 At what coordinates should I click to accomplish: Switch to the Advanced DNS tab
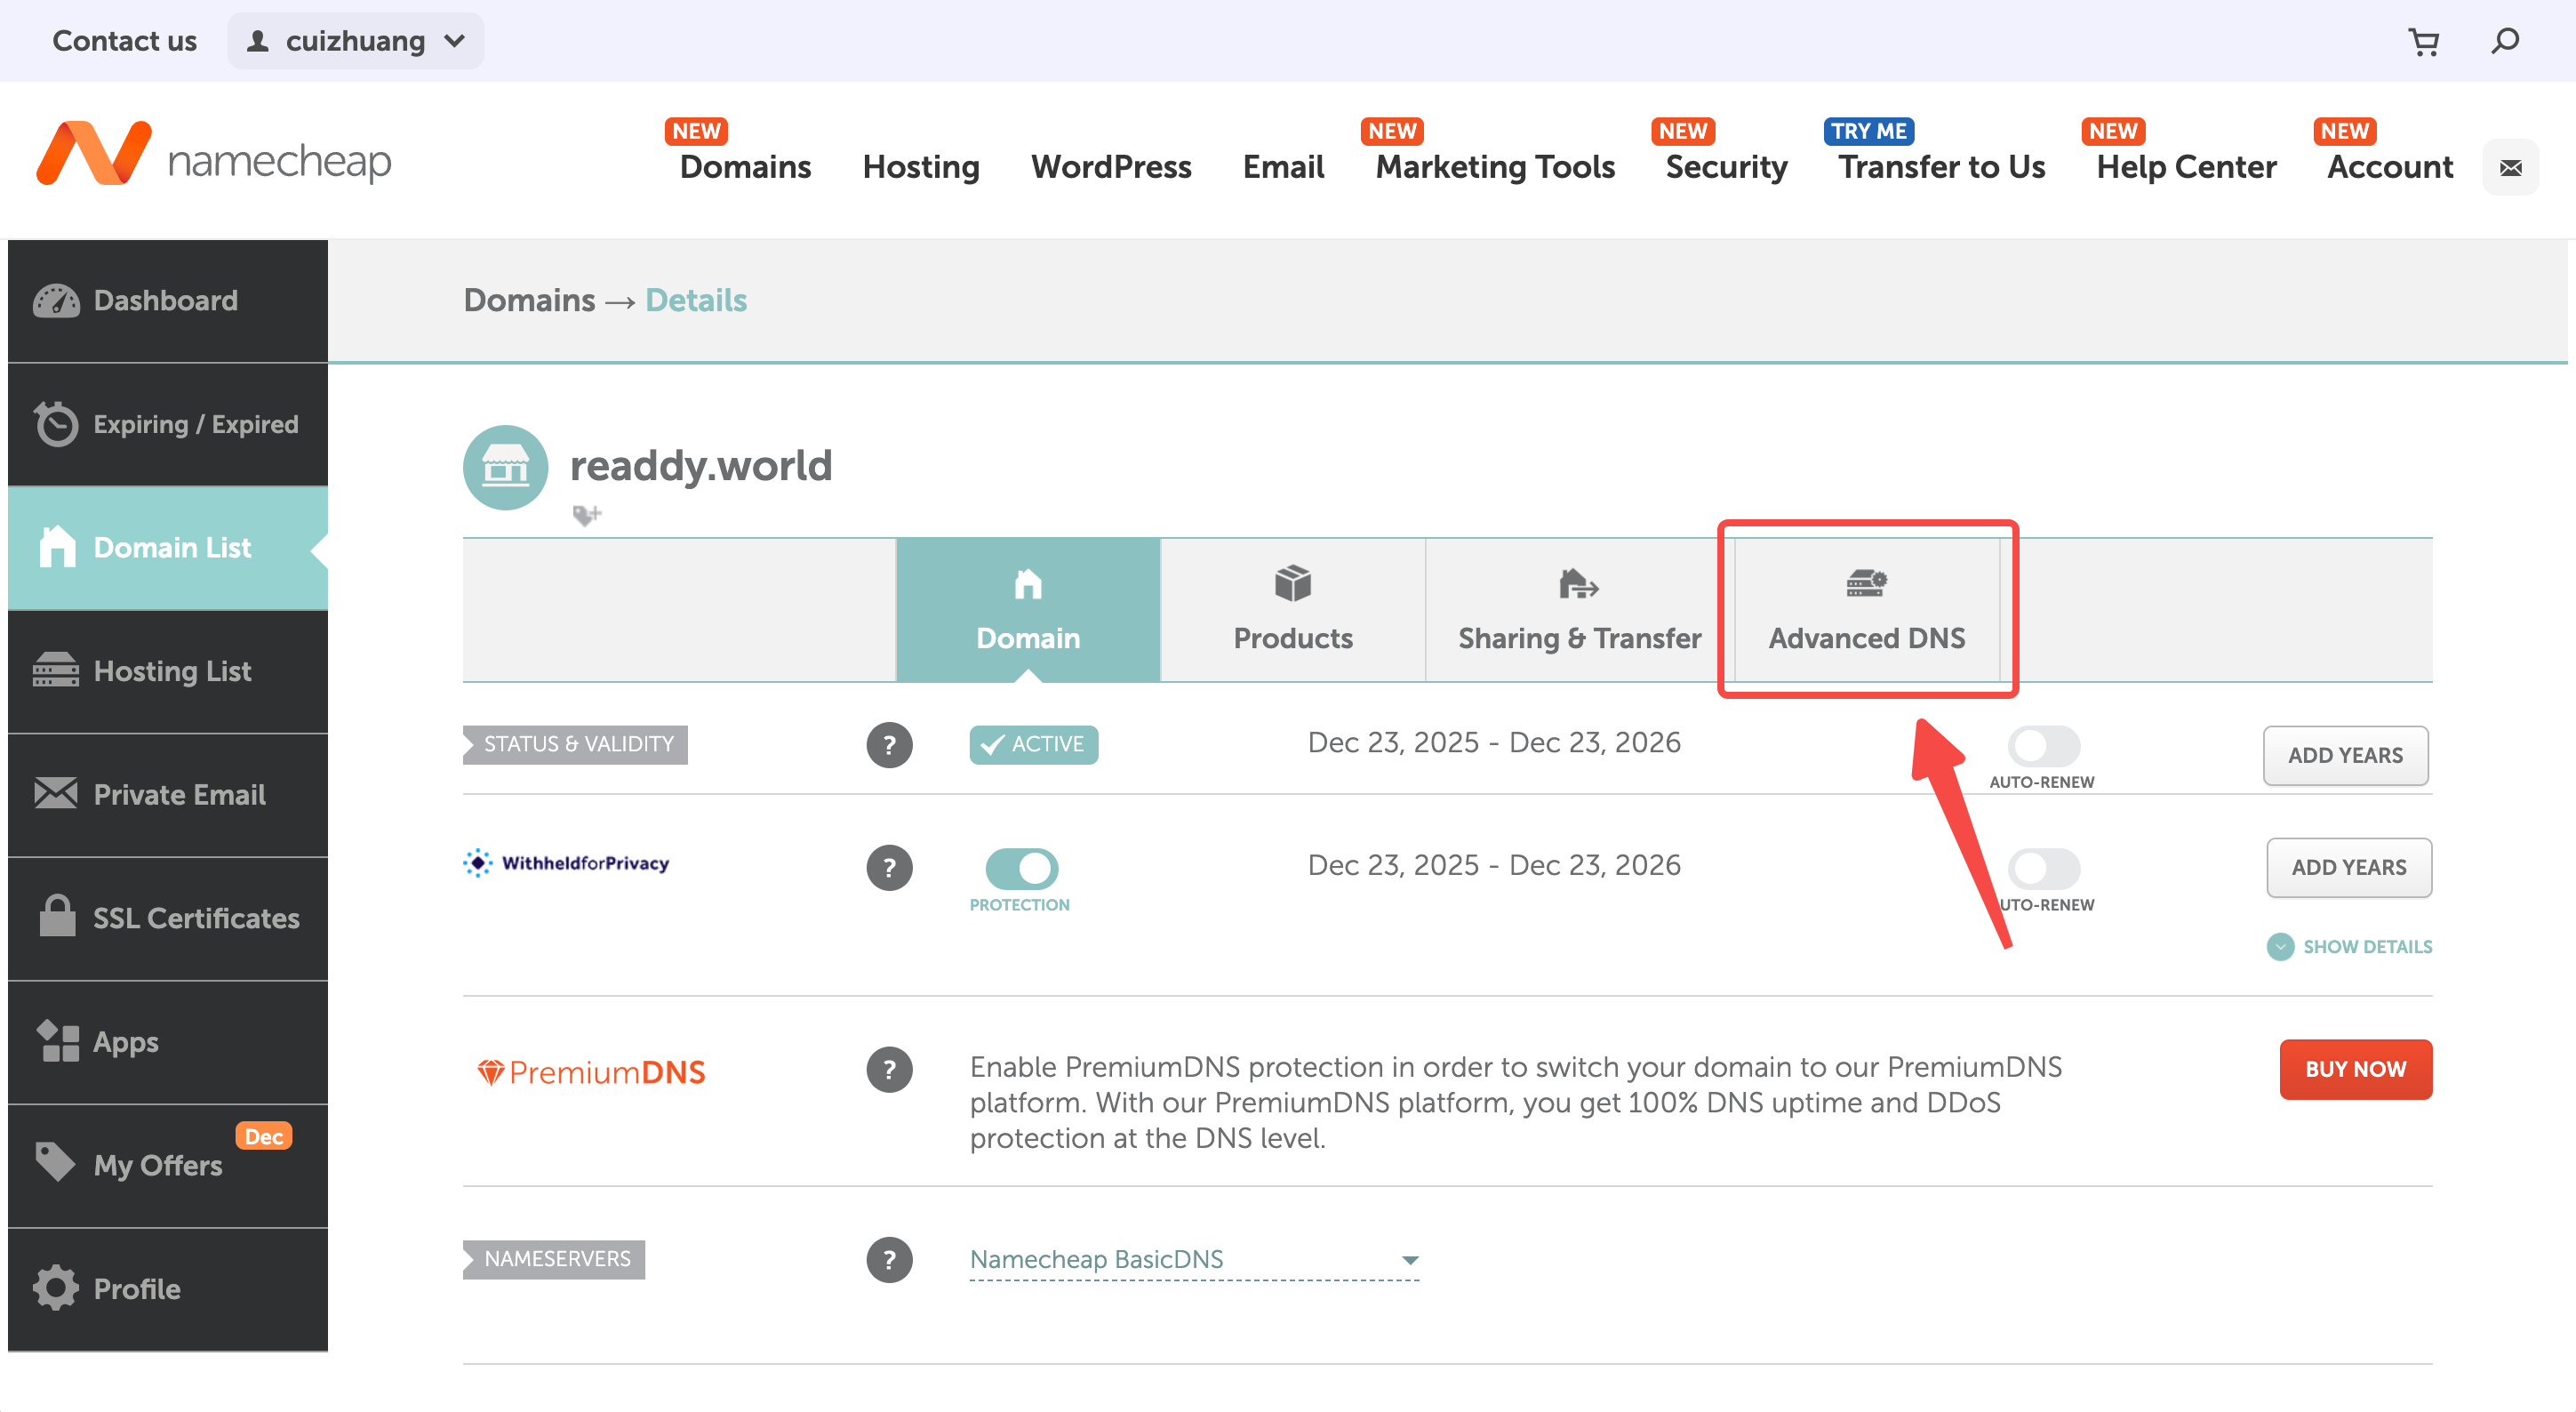1866,610
